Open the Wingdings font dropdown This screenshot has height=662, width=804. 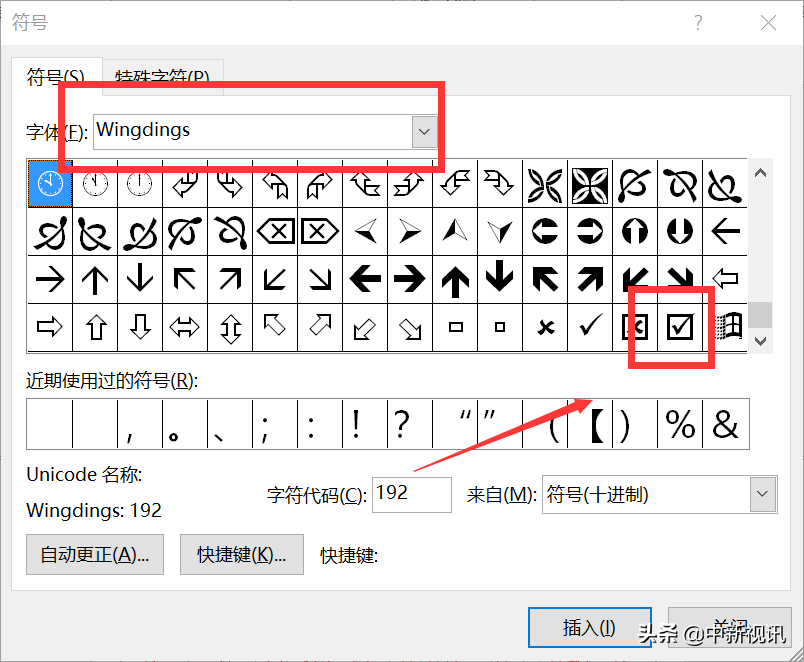[424, 132]
